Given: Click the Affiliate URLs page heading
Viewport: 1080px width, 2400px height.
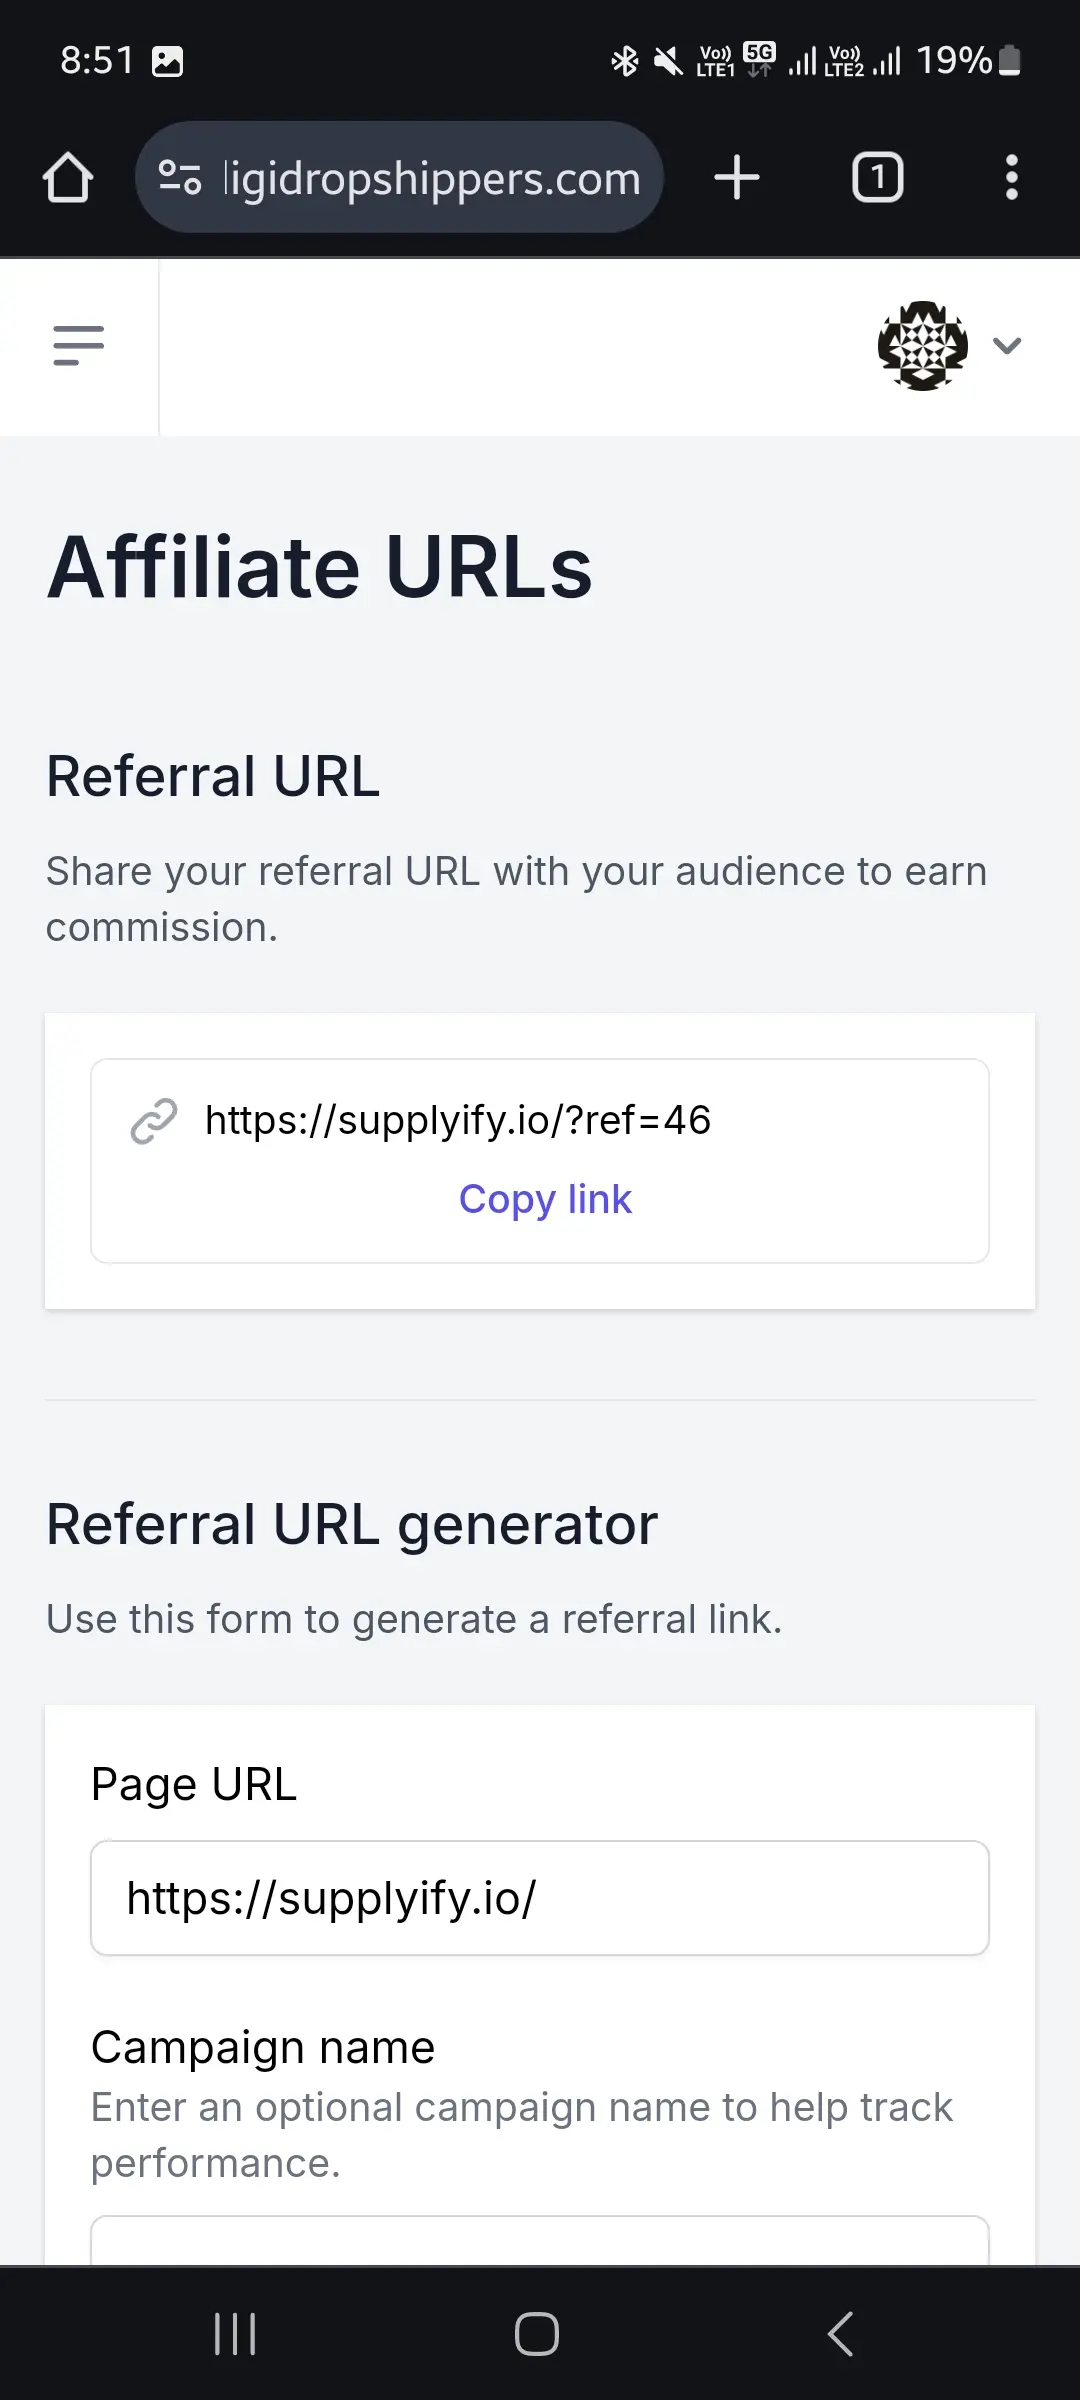Looking at the screenshot, I should click(x=320, y=567).
